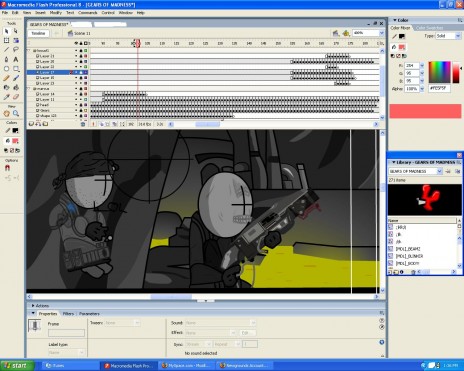Select the Line tool
Viewport: 464px width, 371px height.
(6, 50)
